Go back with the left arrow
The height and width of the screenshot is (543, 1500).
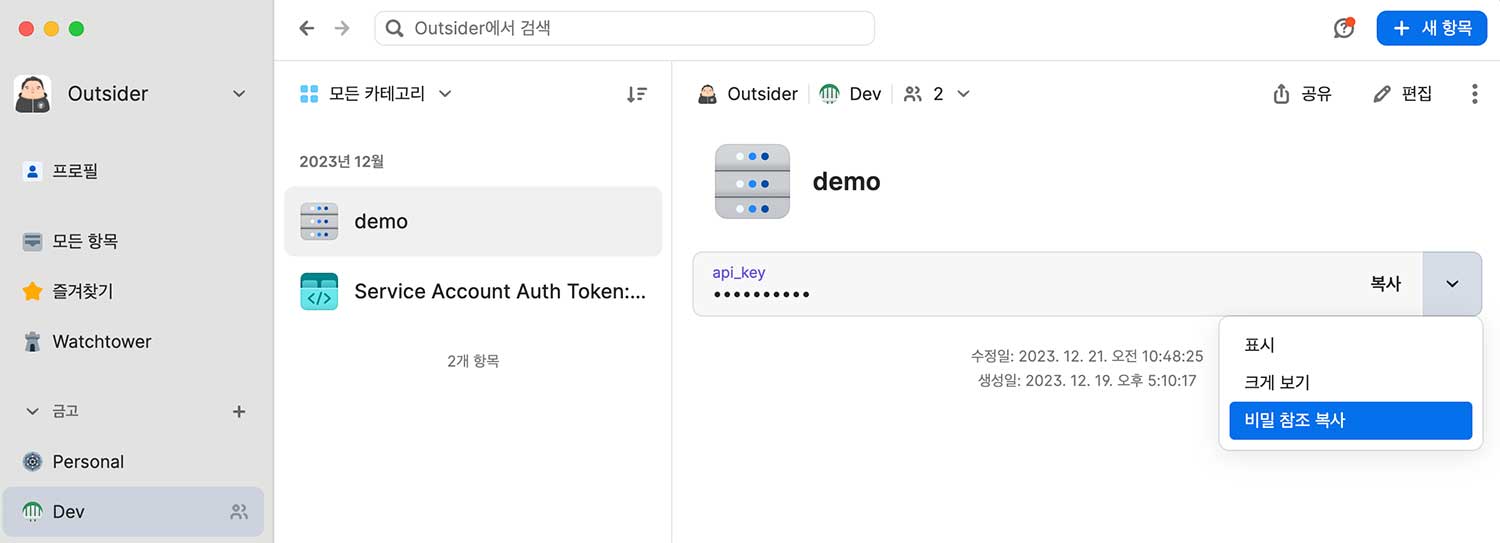pyautogui.click(x=307, y=28)
